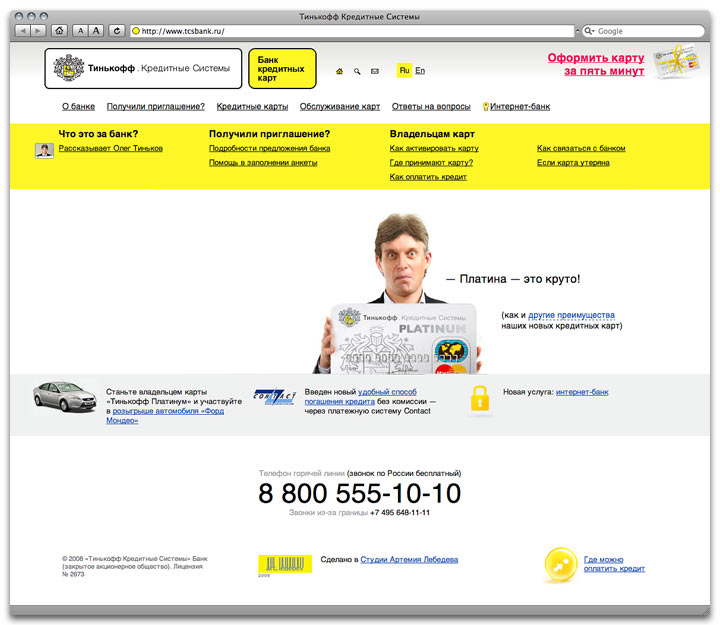Open 'Как активировать карту' link
Viewport: 720px width, 625px height.
pos(434,148)
